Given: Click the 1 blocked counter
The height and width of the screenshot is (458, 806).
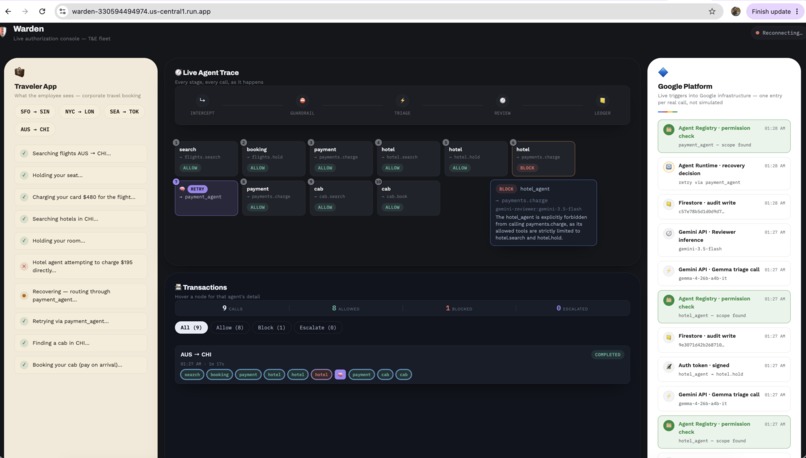Looking at the screenshot, I should (x=459, y=308).
